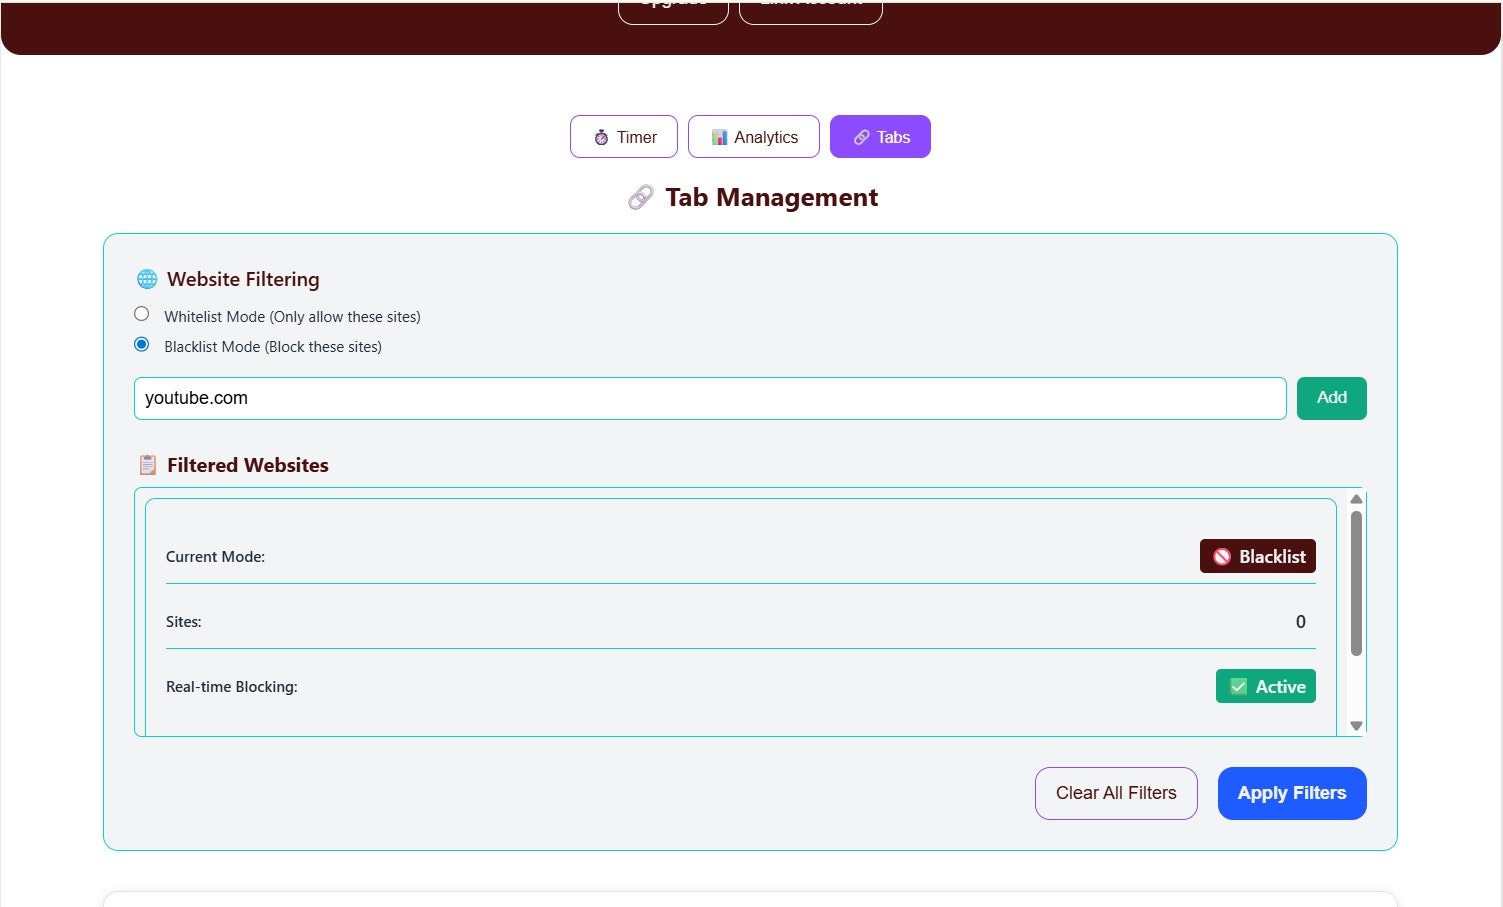Click the globe icon next to Website Filtering
Screen dimensions: 1503x907
(x=147, y=279)
